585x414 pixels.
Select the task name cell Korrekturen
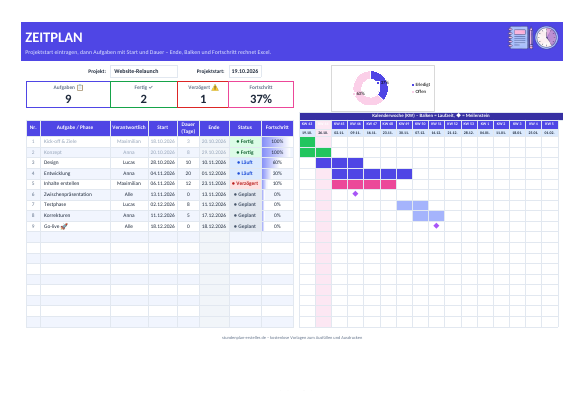coord(75,215)
